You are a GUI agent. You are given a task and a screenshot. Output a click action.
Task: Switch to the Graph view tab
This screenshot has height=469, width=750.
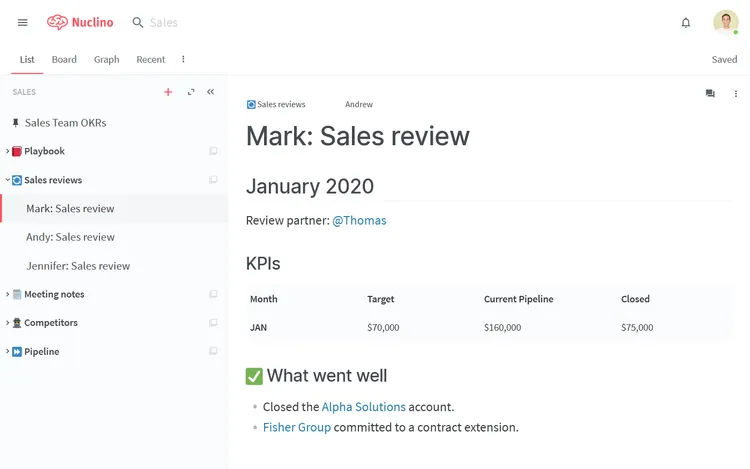pyautogui.click(x=107, y=59)
